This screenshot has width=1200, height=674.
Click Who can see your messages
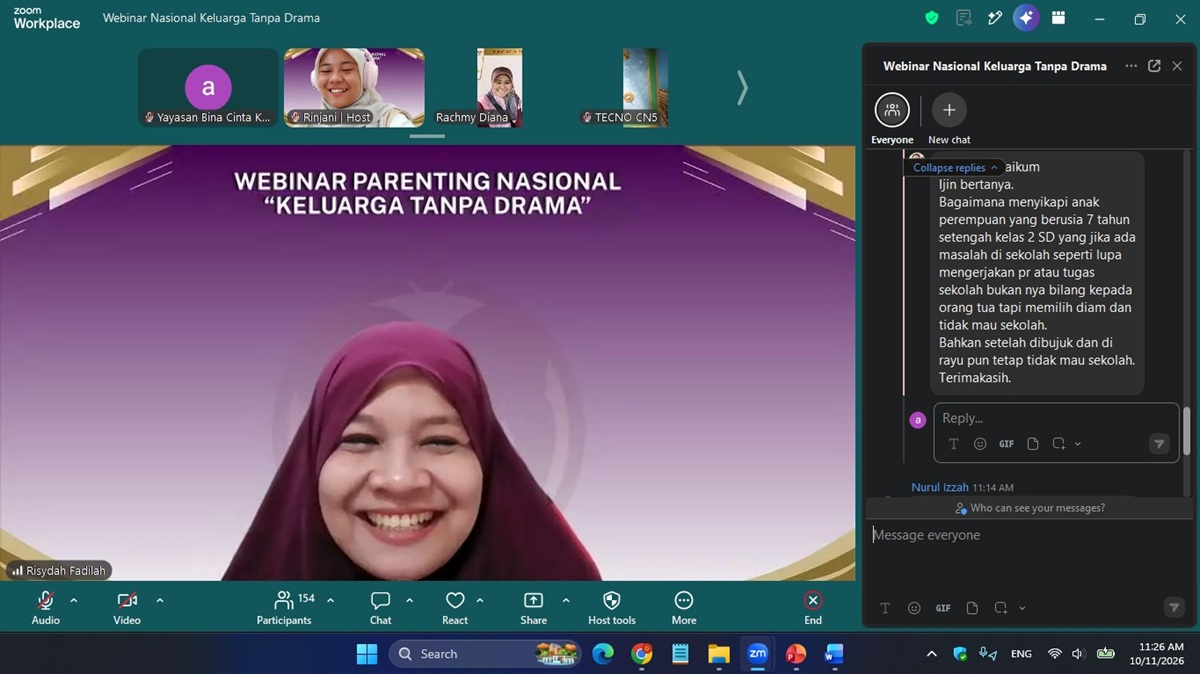1030,508
